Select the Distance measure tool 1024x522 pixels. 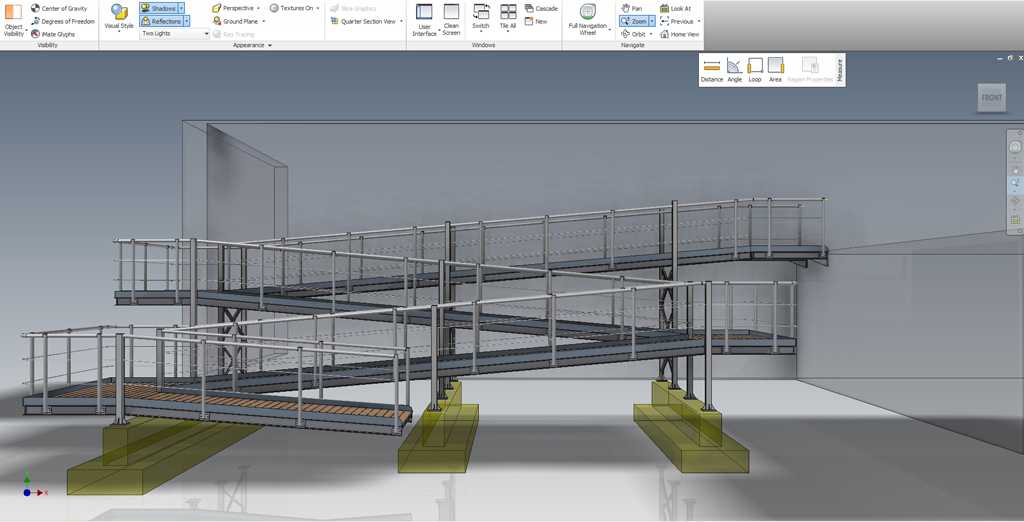712,70
